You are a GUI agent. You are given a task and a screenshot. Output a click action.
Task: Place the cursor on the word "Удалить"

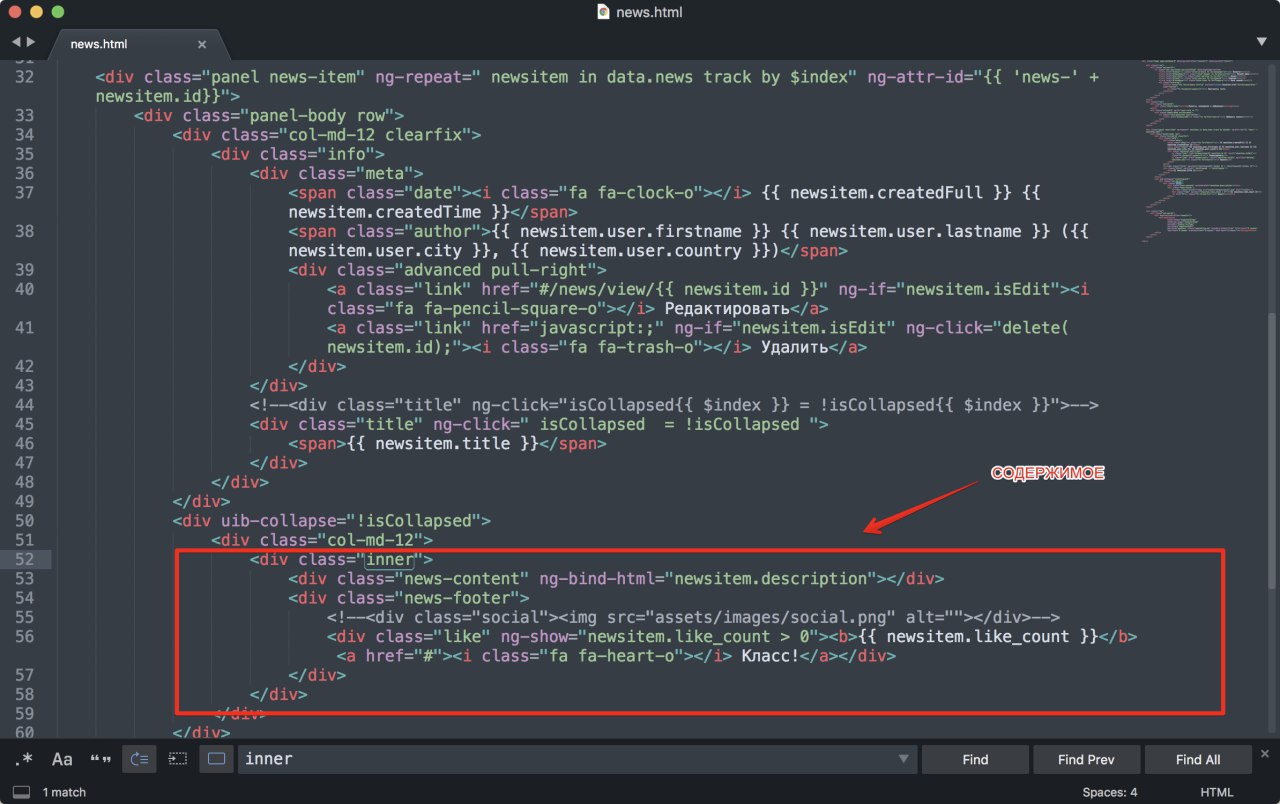(x=796, y=347)
